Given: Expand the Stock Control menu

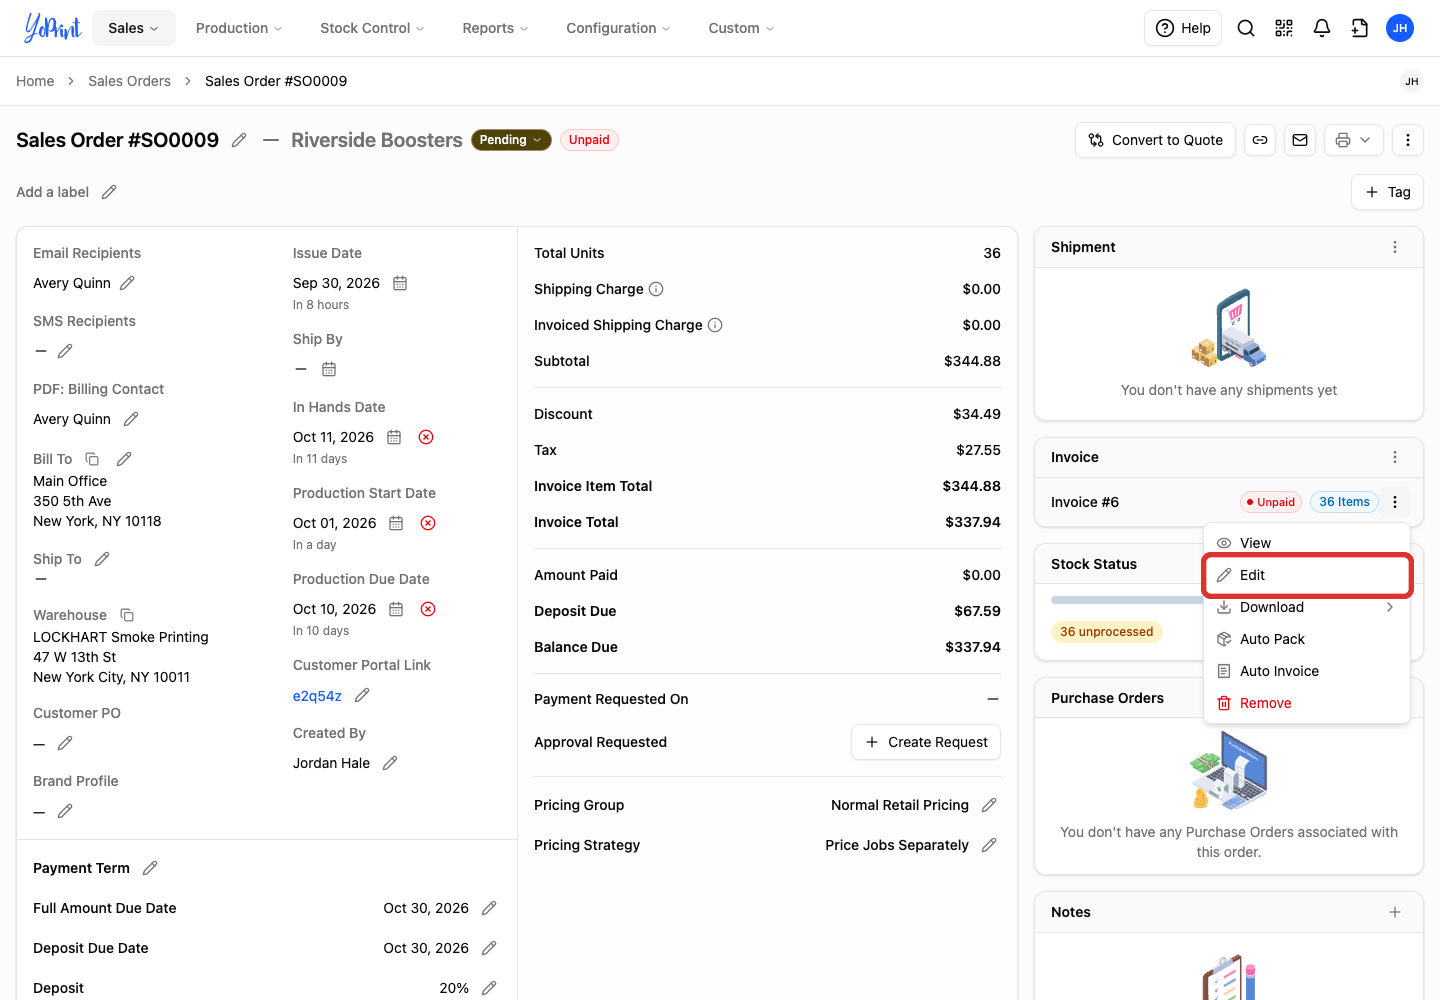Looking at the screenshot, I should [372, 28].
